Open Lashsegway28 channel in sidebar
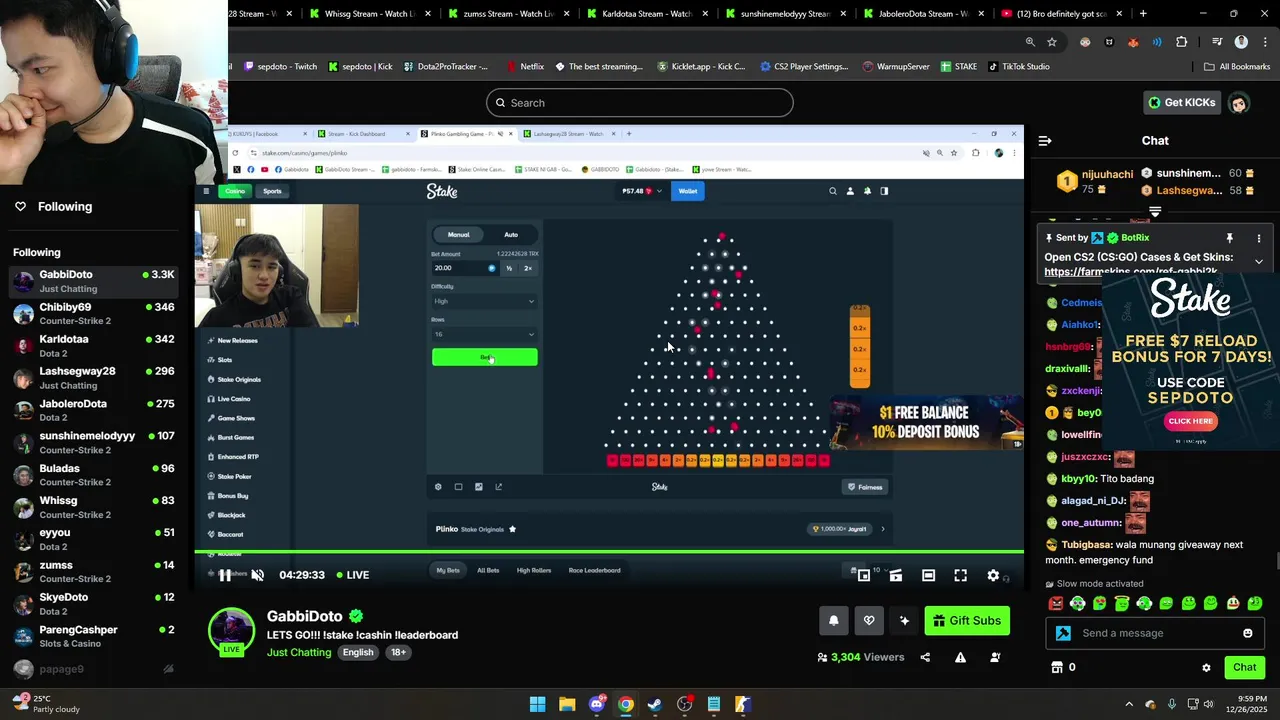The width and height of the screenshot is (1280, 720). click(x=95, y=377)
